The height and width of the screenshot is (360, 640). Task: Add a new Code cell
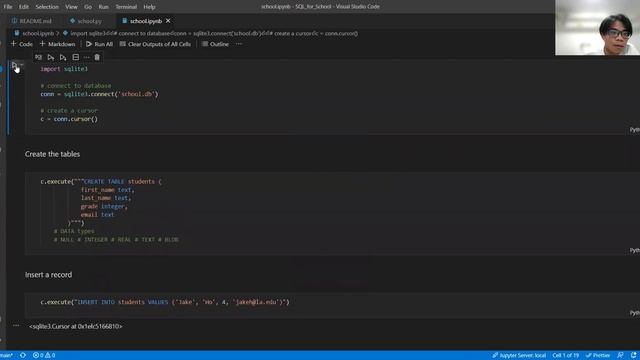coord(22,44)
